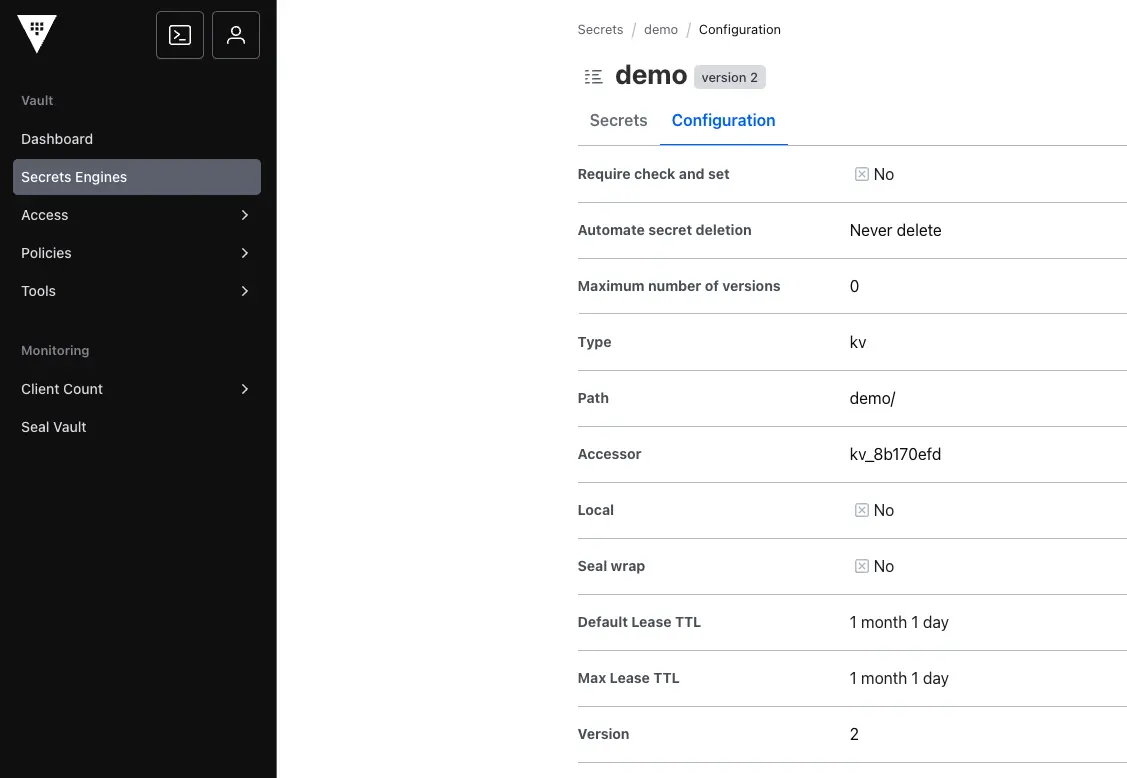
Task: Expand the Tools section chevron
Action: point(245,291)
